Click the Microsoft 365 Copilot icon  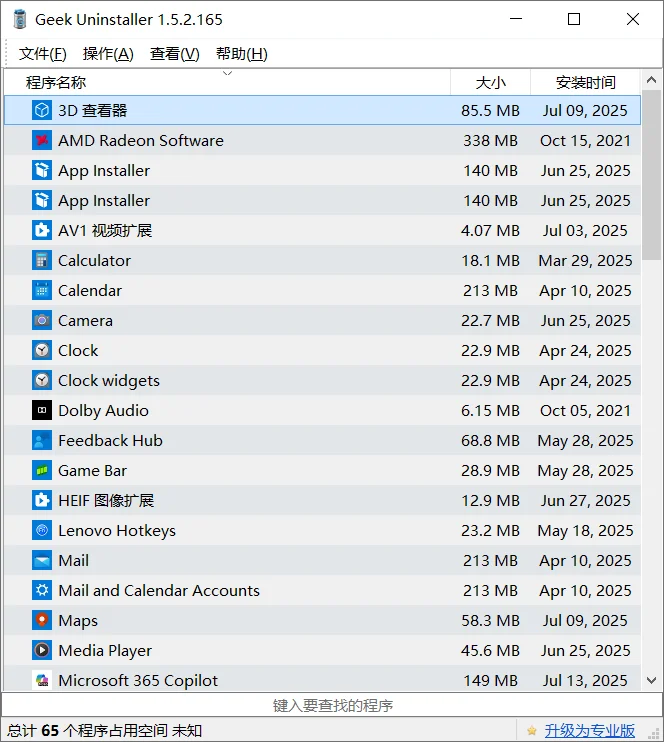coord(42,680)
